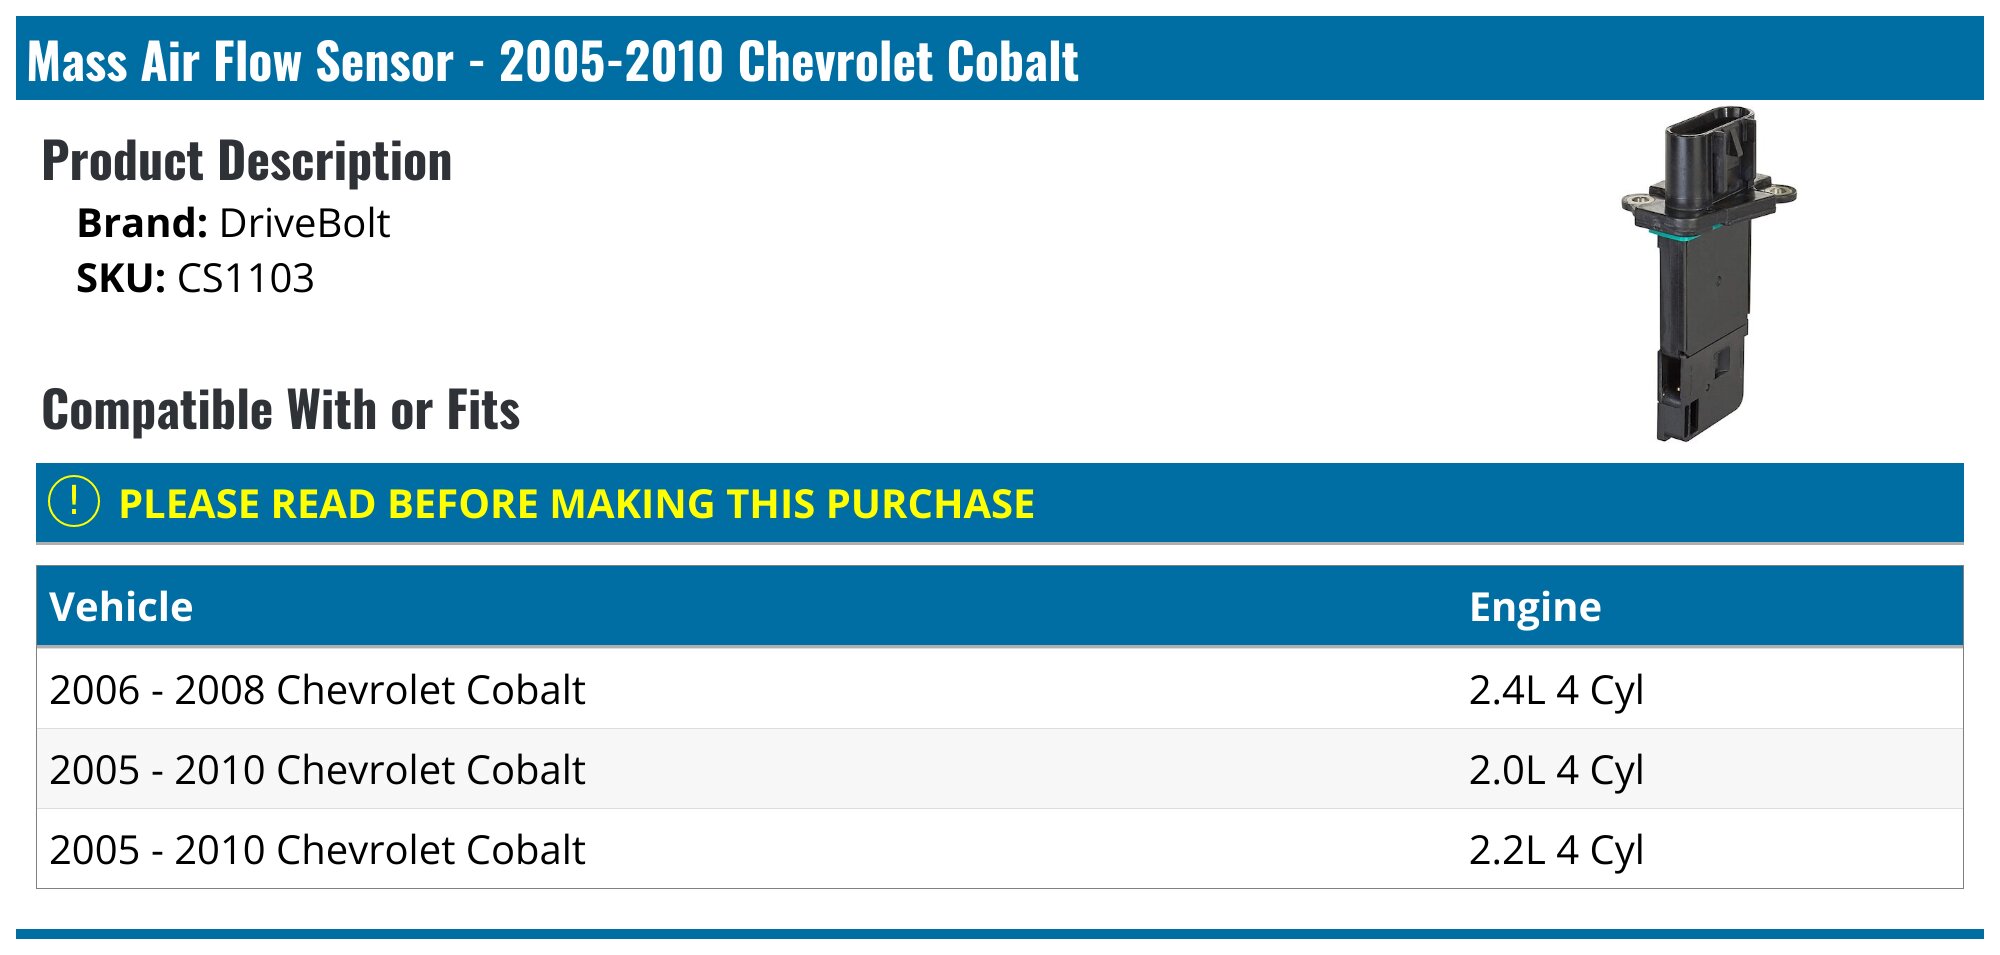Select the 2006 - 2008 Chevrolet Cobalt row
The height and width of the screenshot is (955, 2000).
click(317, 690)
